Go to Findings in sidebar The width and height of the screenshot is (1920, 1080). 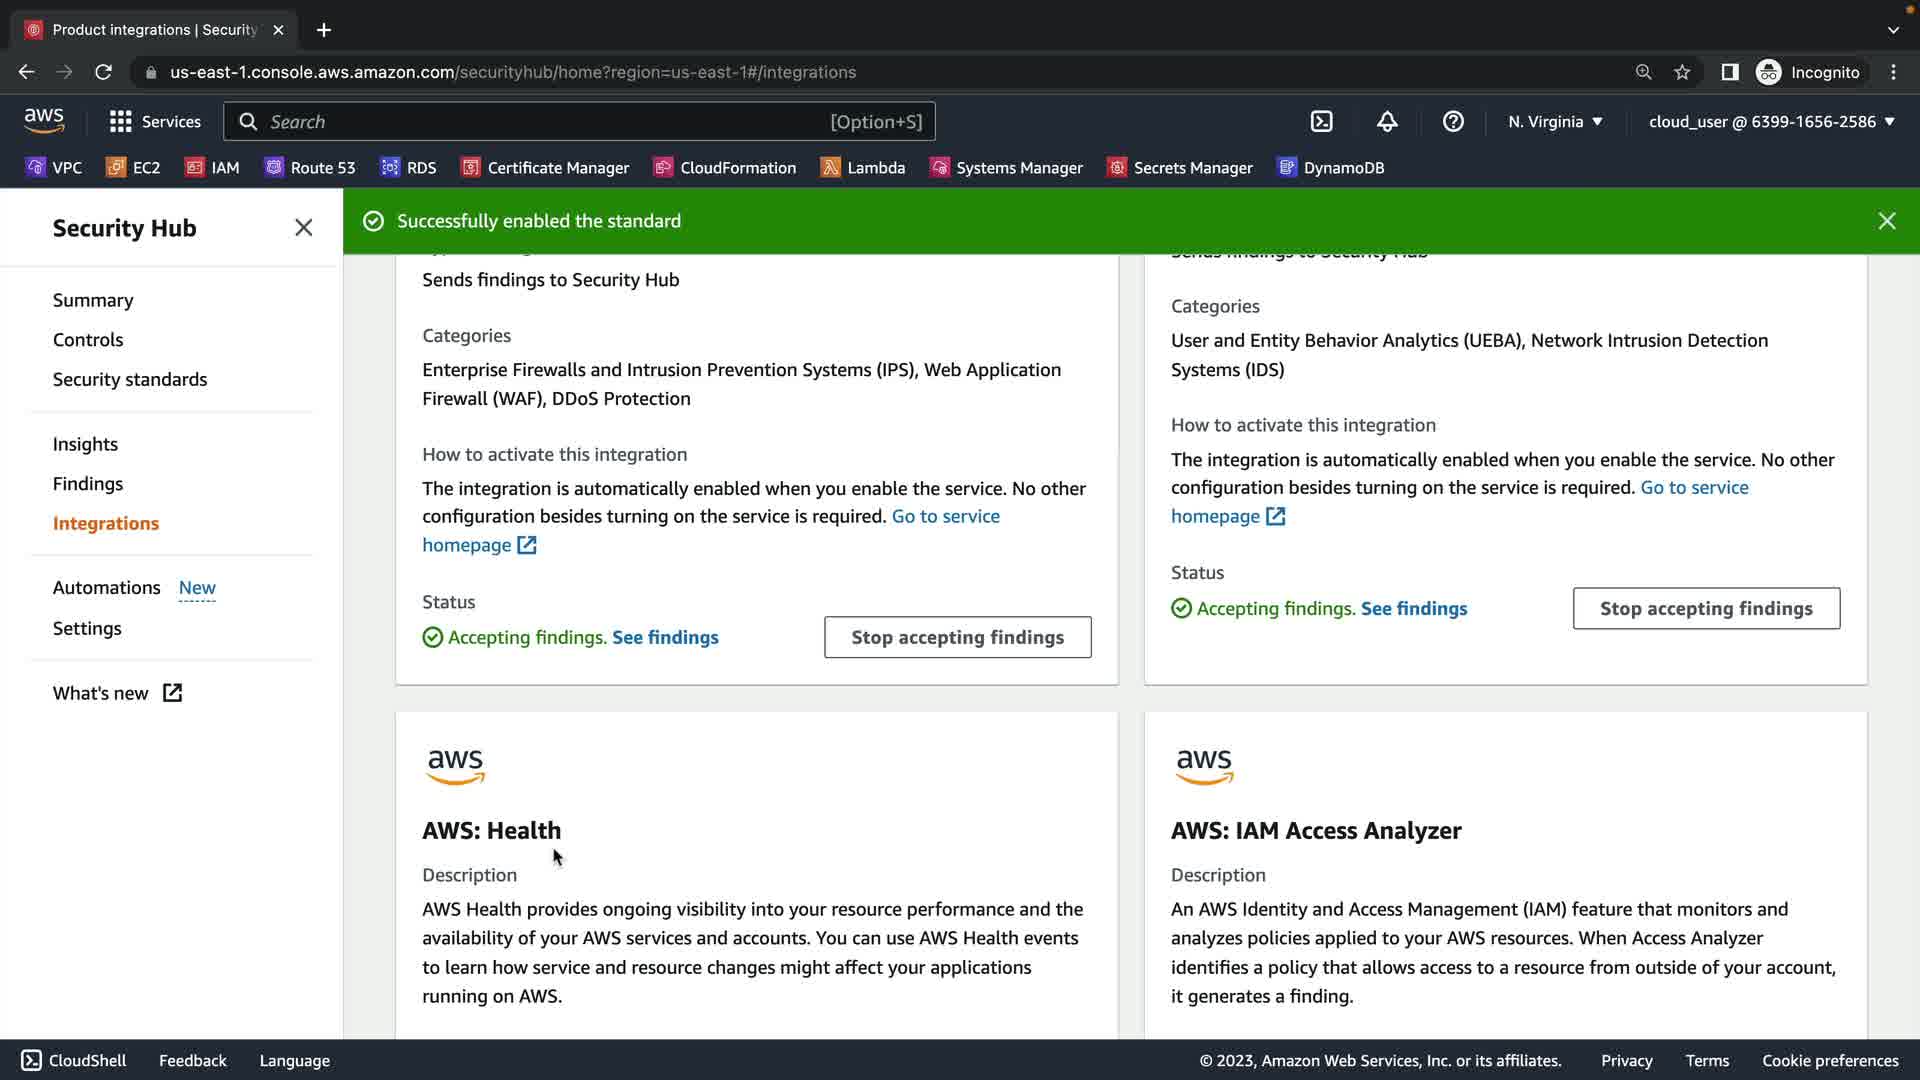(x=88, y=484)
